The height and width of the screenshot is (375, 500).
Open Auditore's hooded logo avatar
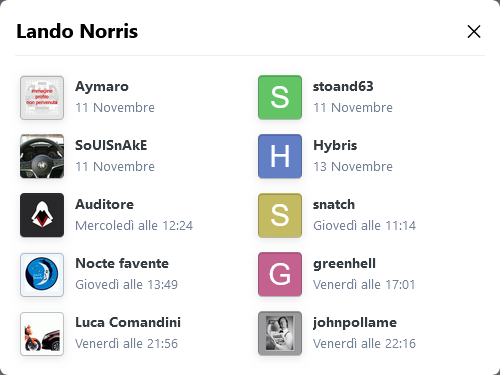pos(42,215)
